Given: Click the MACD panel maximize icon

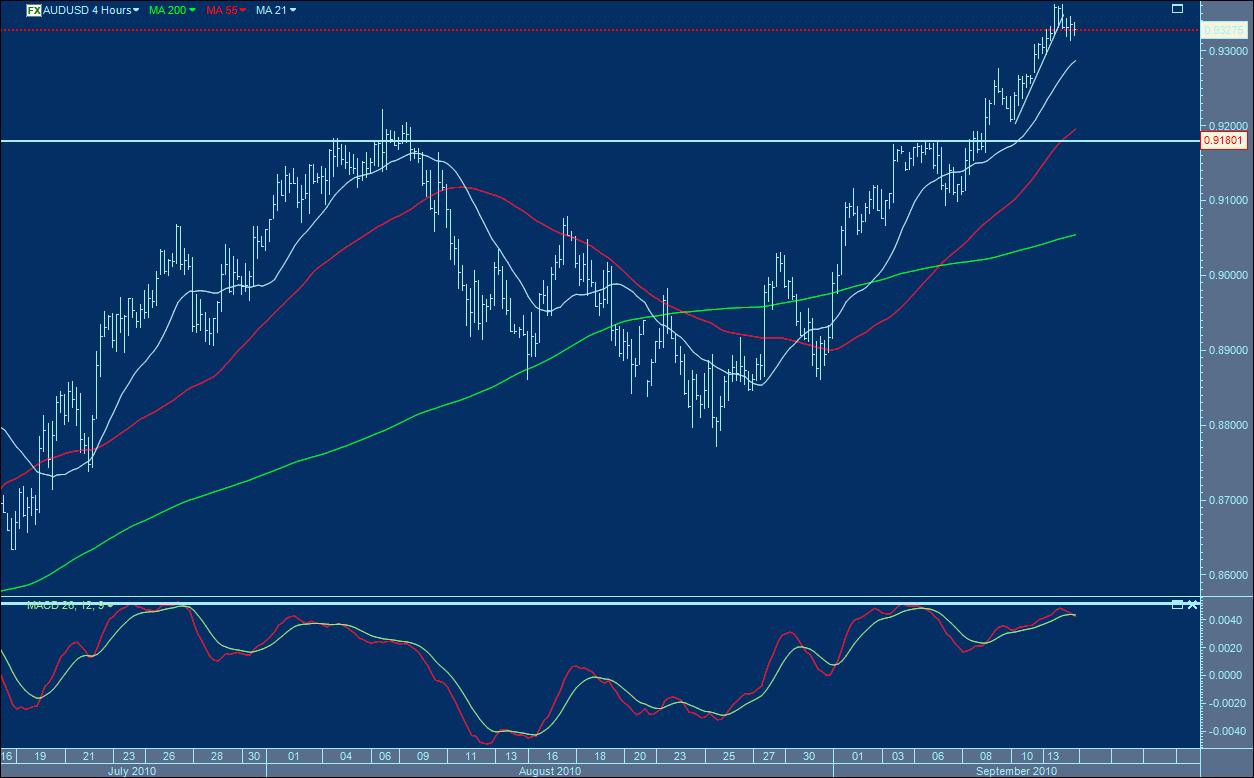Looking at the screenshot, I should pyautogui.click(x=1177, y=604).
